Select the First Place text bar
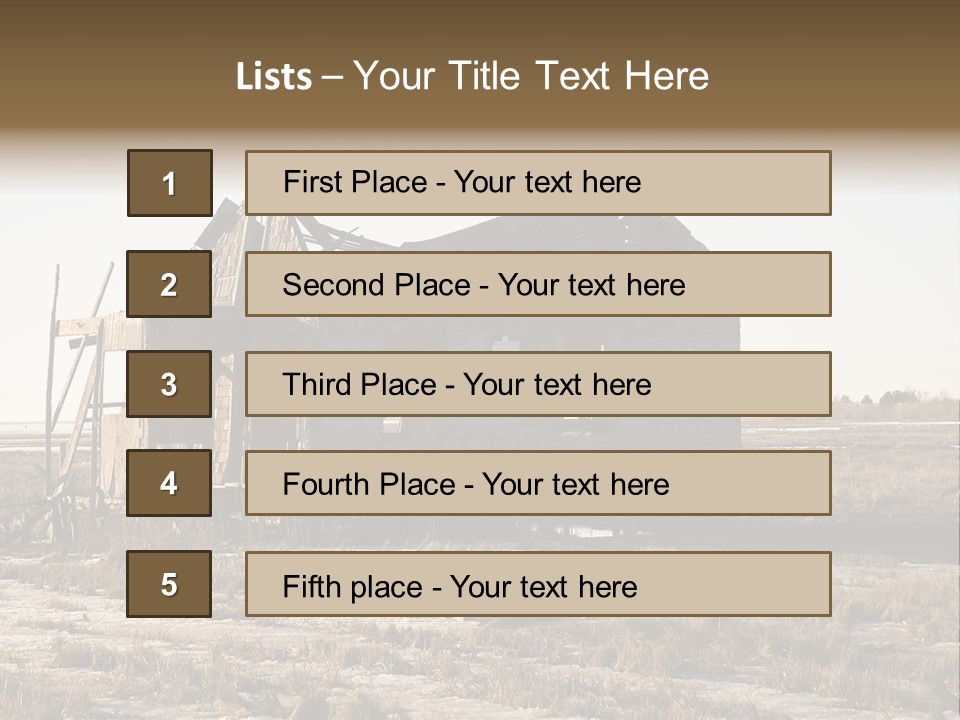Image resolution: width=960 pixels, height=720 pixels. pyautogui.click(x=538, y=183)
